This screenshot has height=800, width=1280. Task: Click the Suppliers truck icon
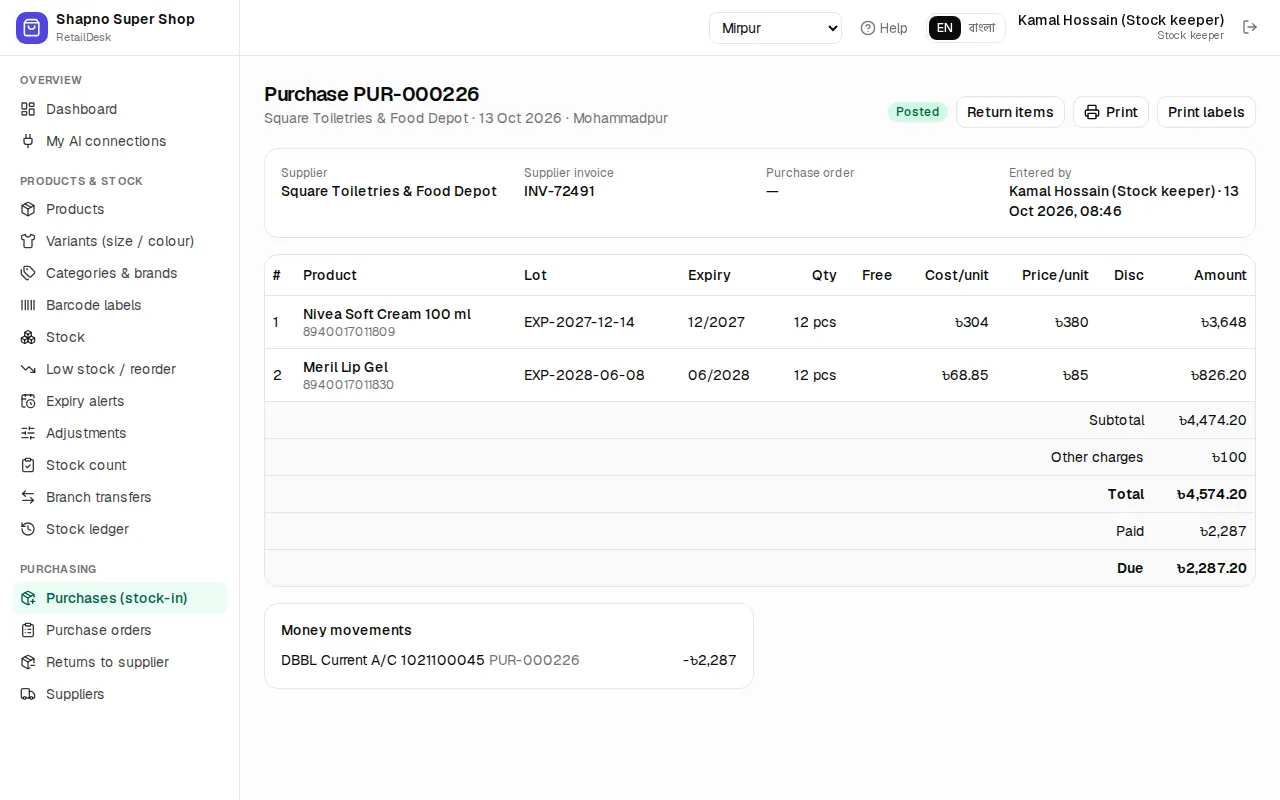(x=28, y=694)
